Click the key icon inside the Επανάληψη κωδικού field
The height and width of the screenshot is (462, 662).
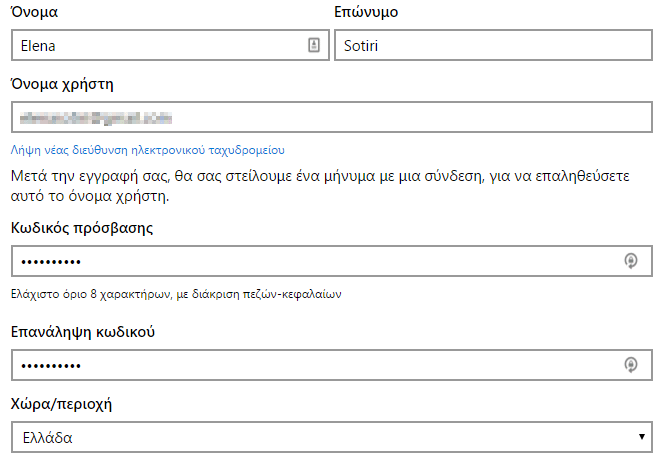(x=631, y=364)
